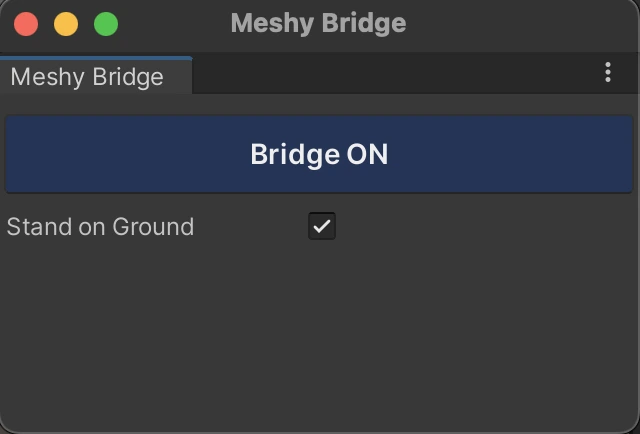Minimize window with the yellow button
Screen dimensions: 640x434
click(66, 23)
